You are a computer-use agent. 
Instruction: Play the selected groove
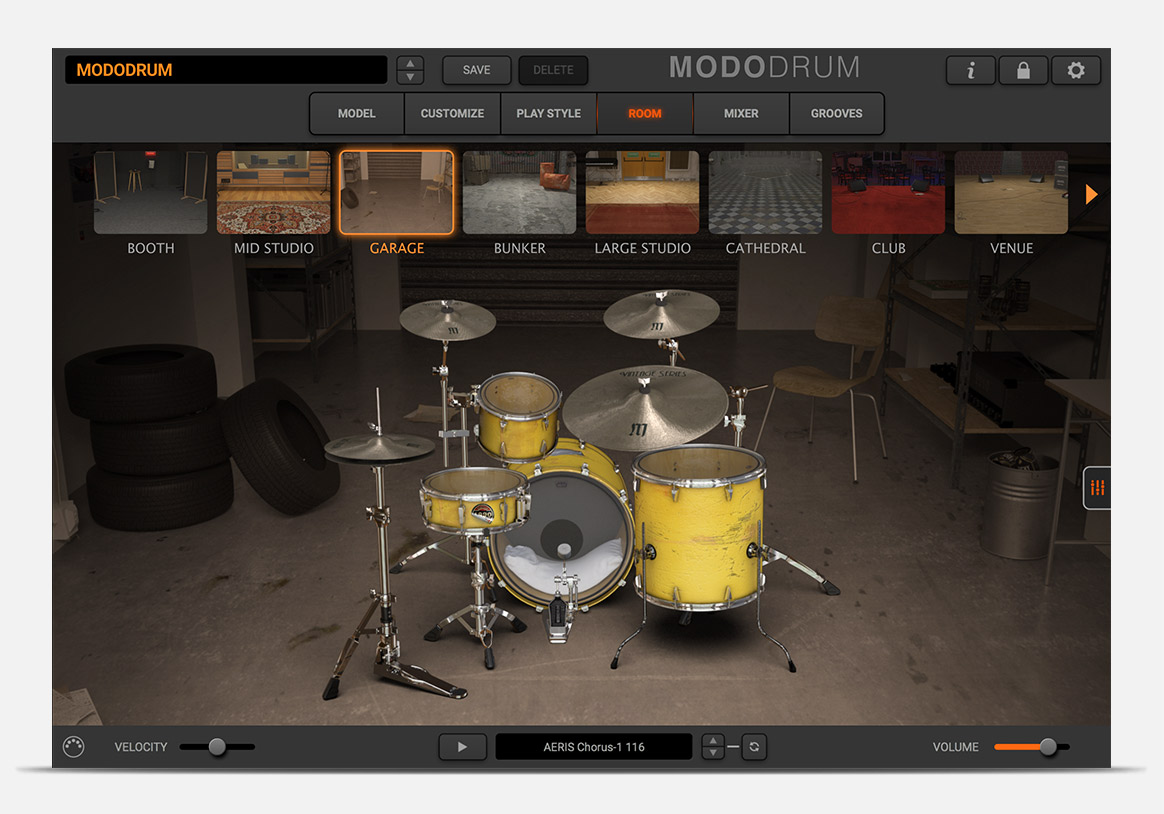coord(462,747)
